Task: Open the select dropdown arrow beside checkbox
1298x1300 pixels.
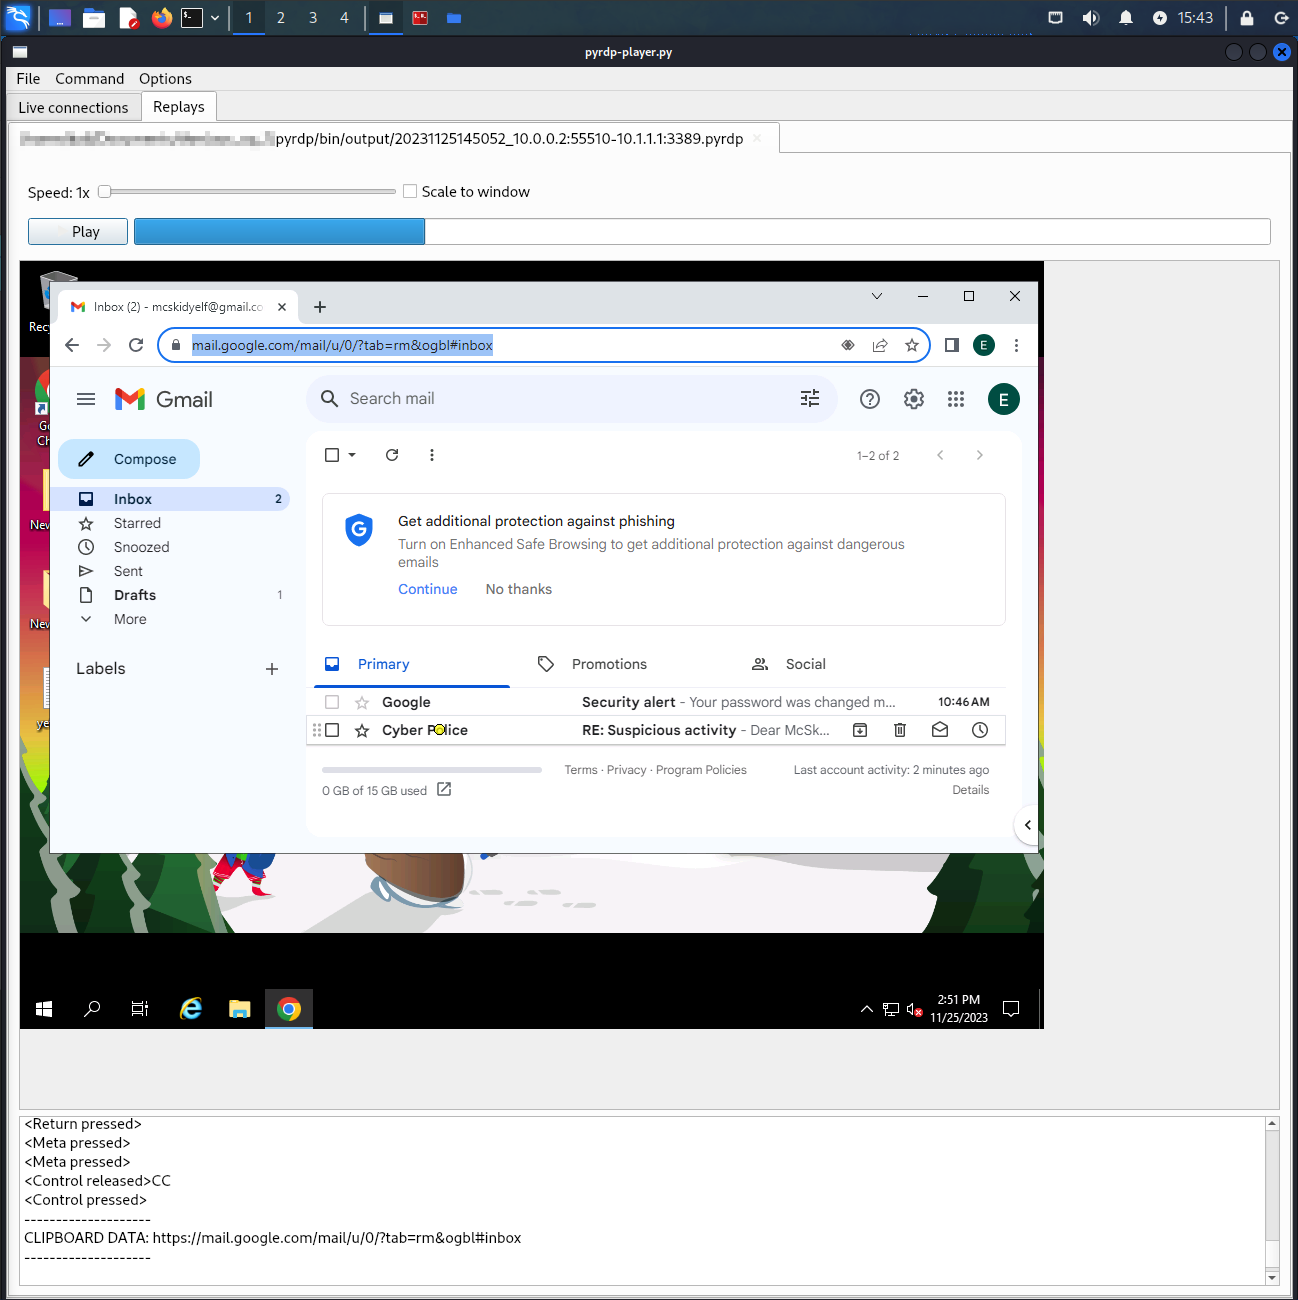Action: (x=352, y=455)
